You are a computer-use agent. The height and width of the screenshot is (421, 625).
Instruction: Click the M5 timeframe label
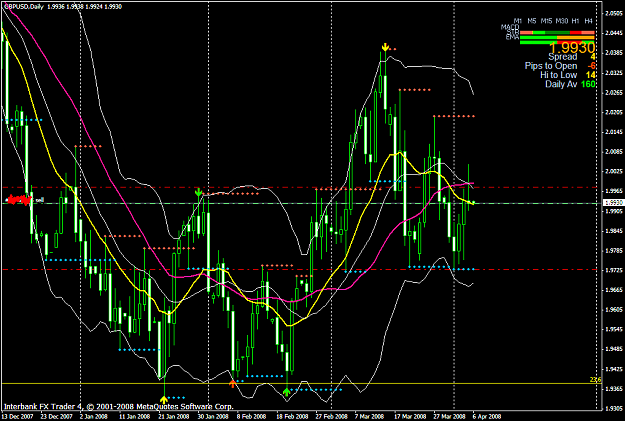(x=532, y=21)
